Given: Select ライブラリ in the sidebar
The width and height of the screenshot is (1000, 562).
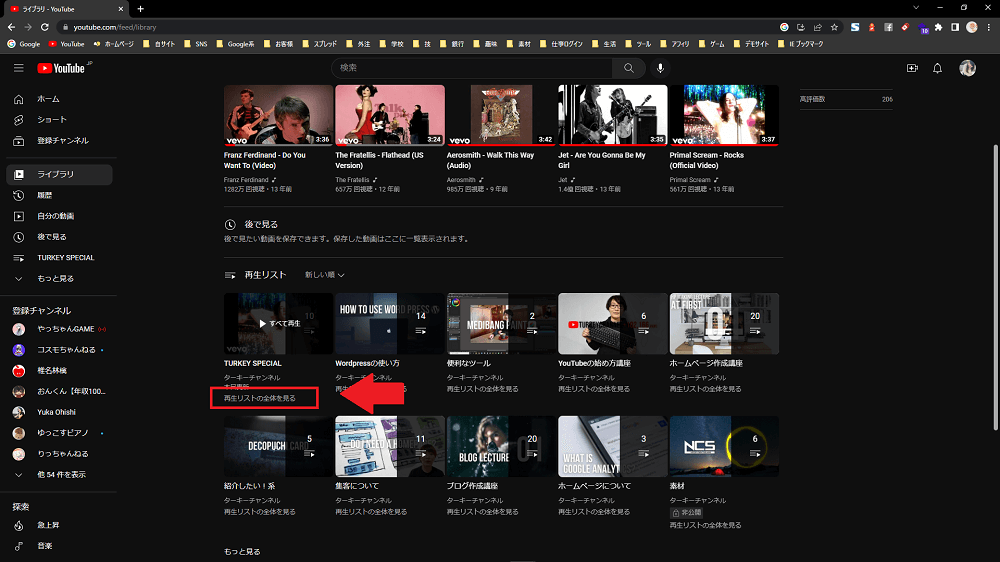Looking at the screenshot, I should [x=59, y=174].
